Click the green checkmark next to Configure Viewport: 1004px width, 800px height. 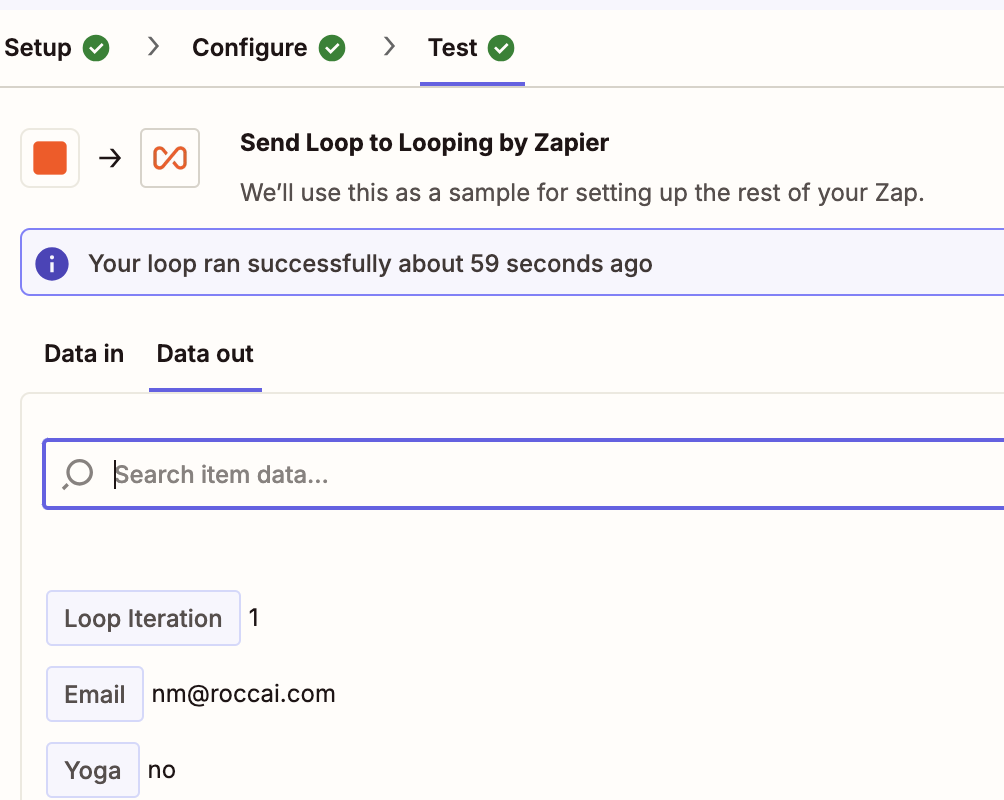[332, 48]
